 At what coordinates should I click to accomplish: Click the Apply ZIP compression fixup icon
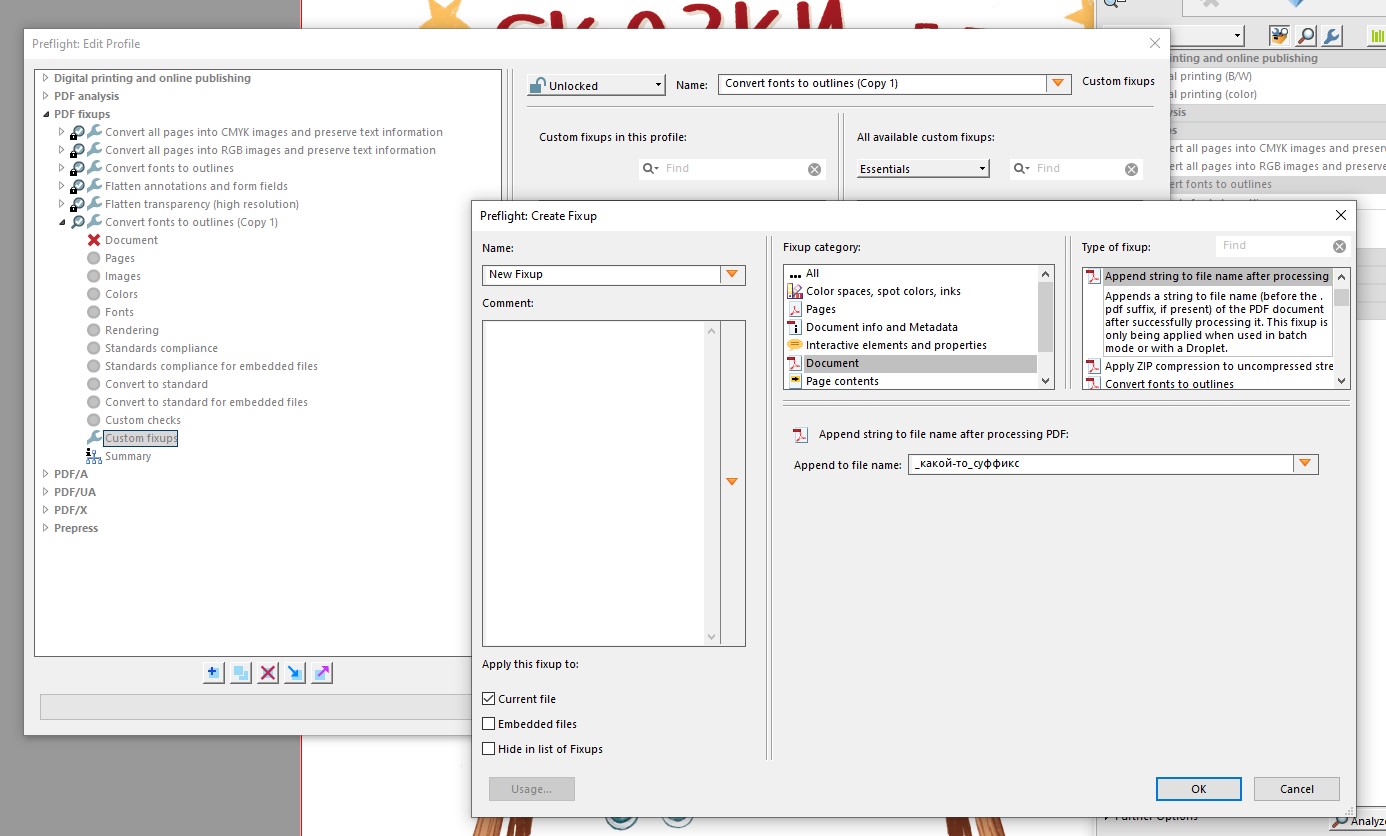tap(1093, 366)
